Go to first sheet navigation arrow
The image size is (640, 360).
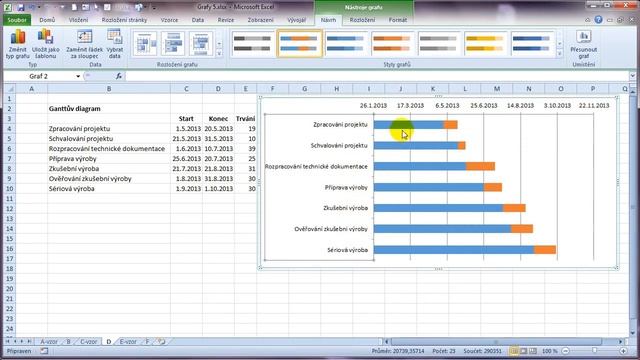click(x=8, y=341)
